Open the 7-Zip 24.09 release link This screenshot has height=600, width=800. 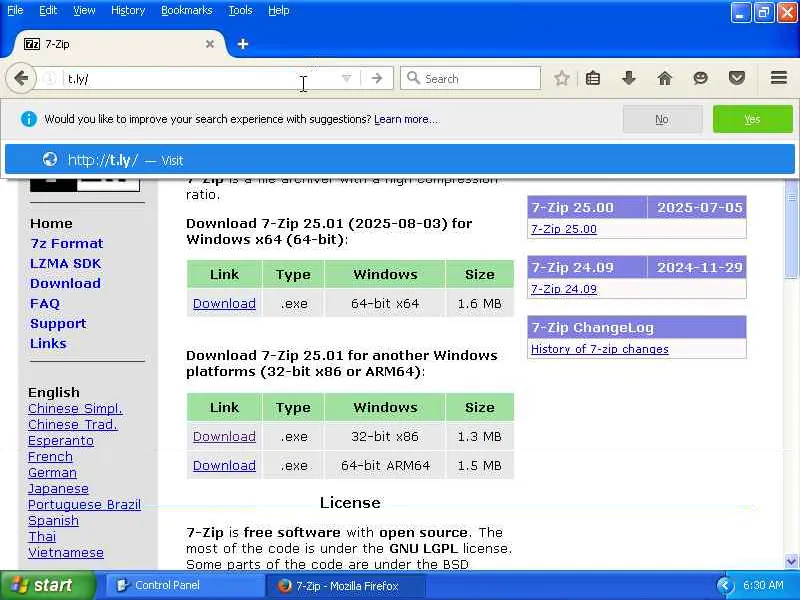click(564, 289)
